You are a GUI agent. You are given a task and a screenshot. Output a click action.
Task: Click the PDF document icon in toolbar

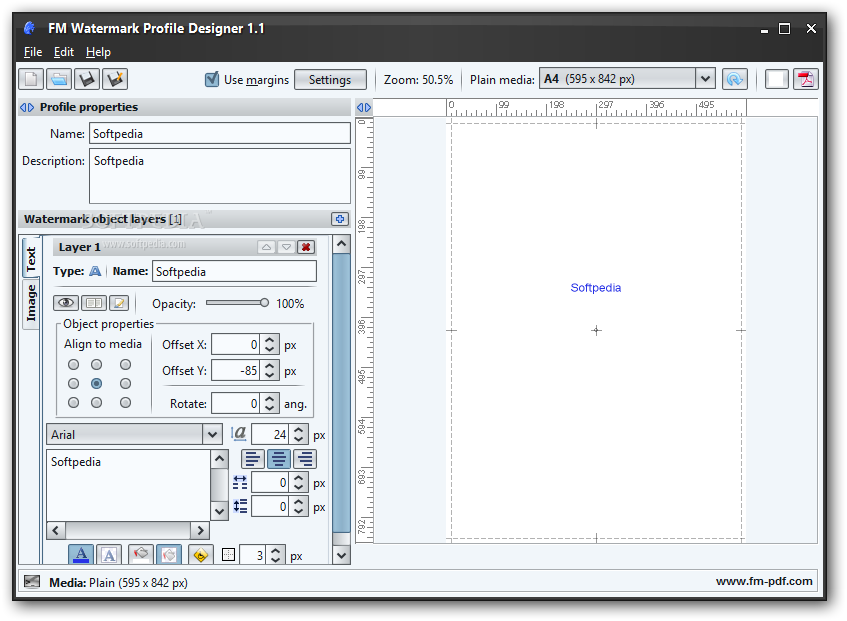(x=805, y=79)
